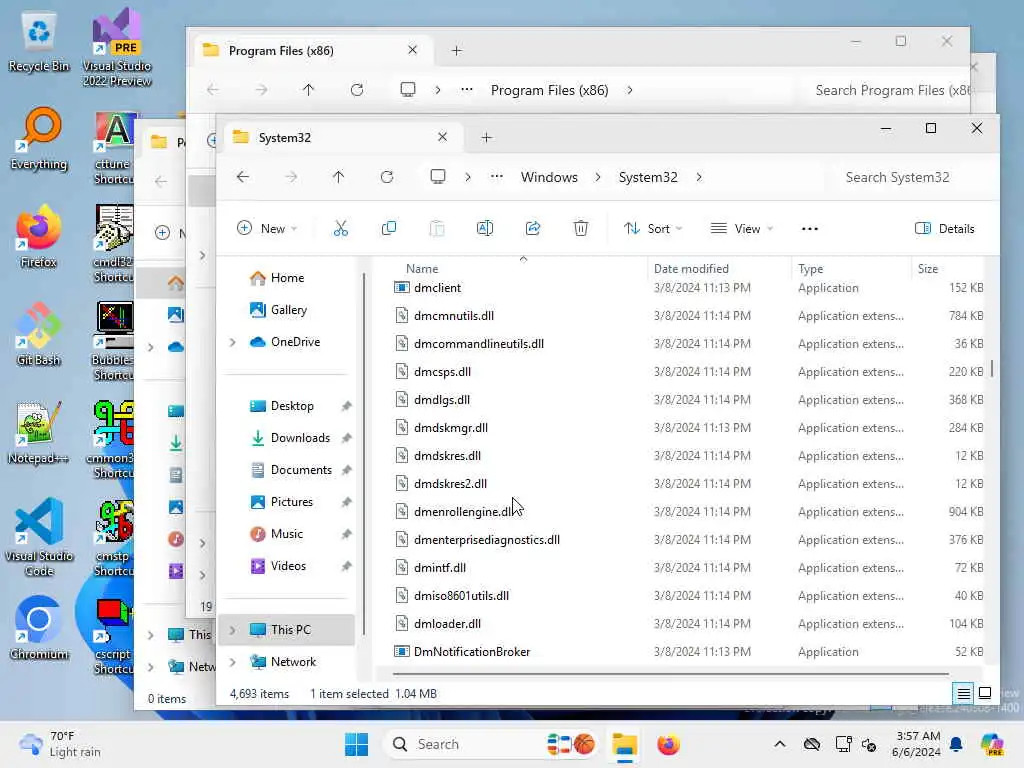Open the View dropdown menu
Image resolution: width=1024 pixels, height=768 pixels.
pyautogui.click(x=742, y=228)
